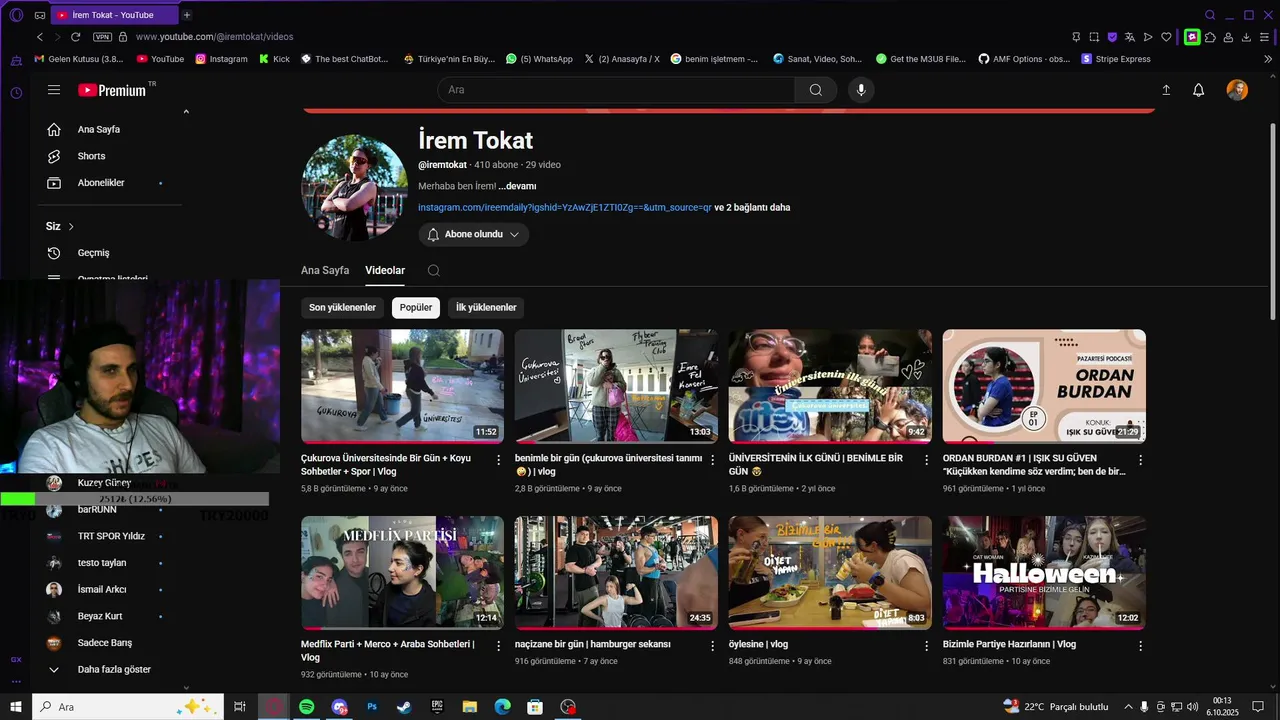The height and width of the screenshot is (720, 1280).
Task: Toggle the VPN badge in address bar
Action: 102,37
